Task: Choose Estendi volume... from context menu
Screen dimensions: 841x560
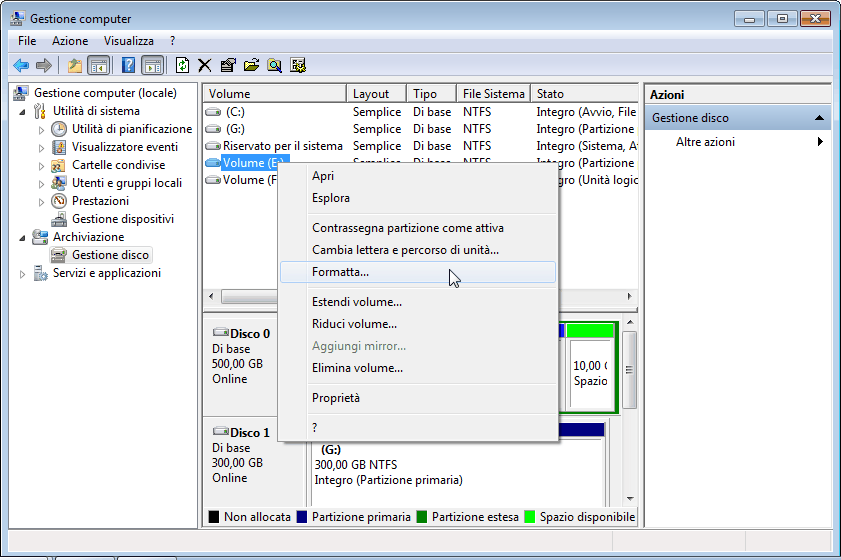Action: coord(418,302)
